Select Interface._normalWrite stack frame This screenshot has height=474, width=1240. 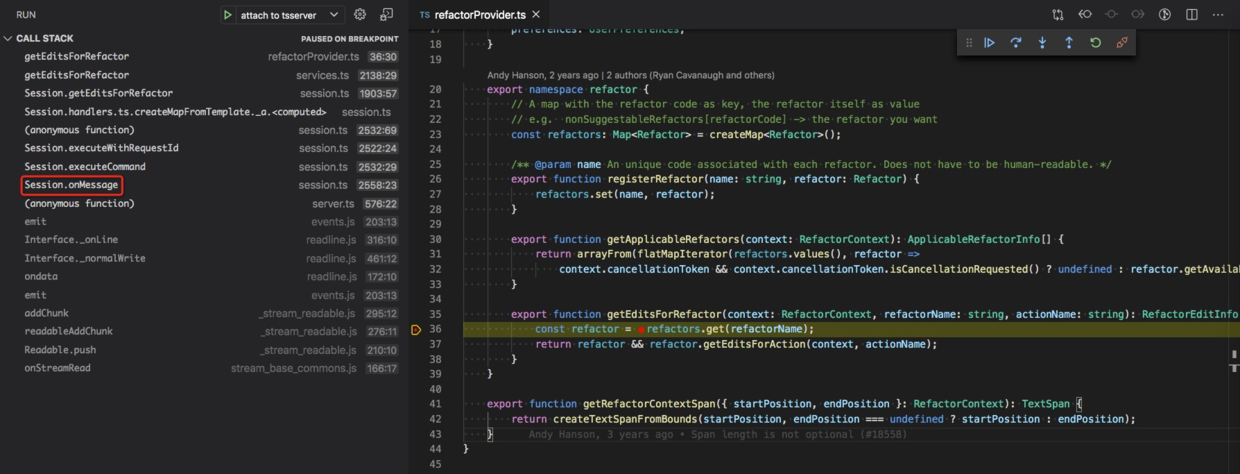204,258
